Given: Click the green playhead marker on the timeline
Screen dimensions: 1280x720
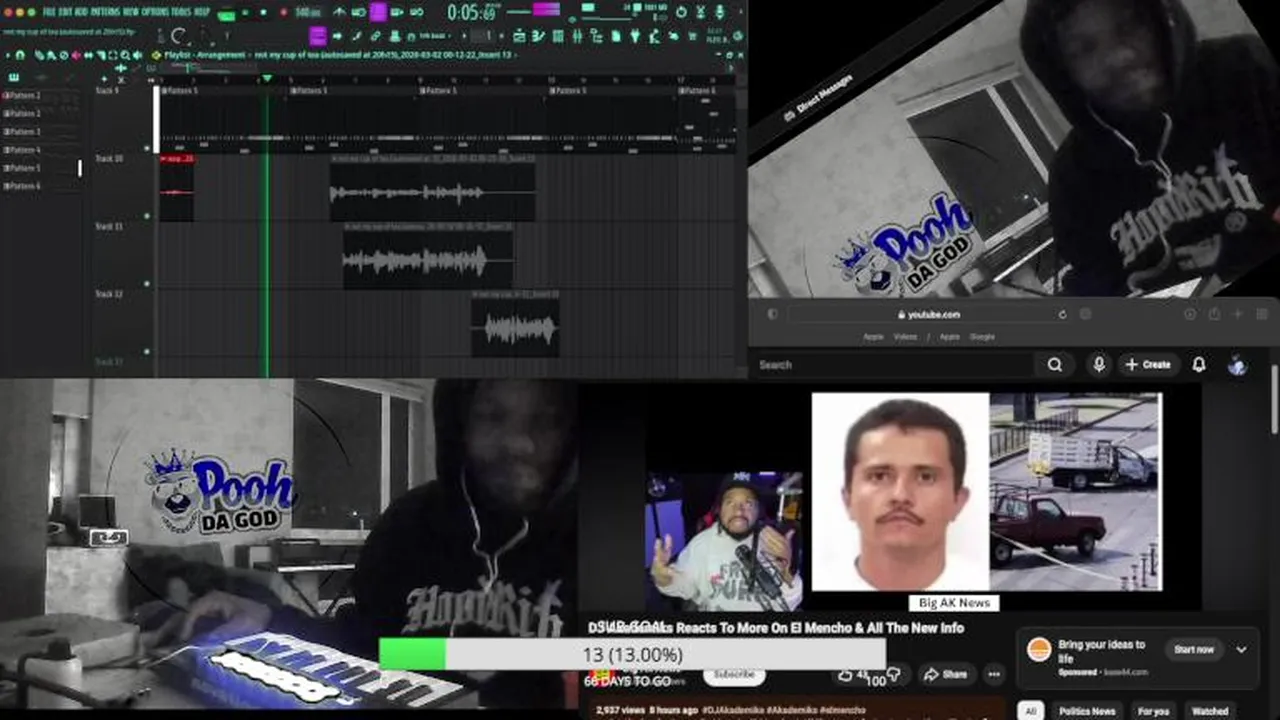Looking at the screenshot, I should coord(266,79).
